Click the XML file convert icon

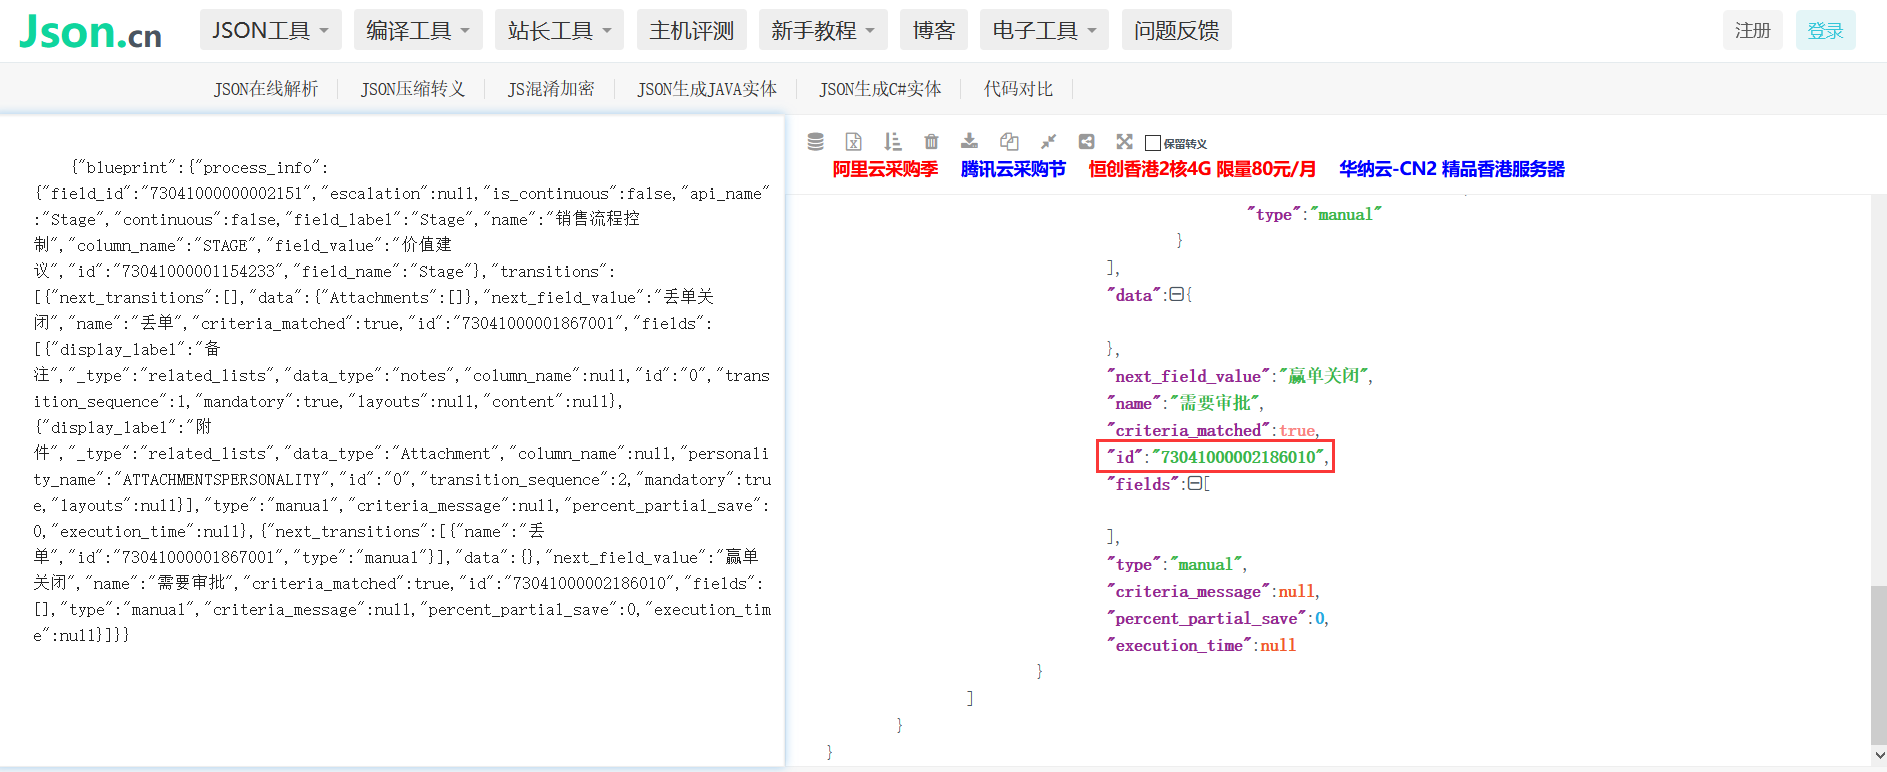pyautogui.click(x=853, y=142)
